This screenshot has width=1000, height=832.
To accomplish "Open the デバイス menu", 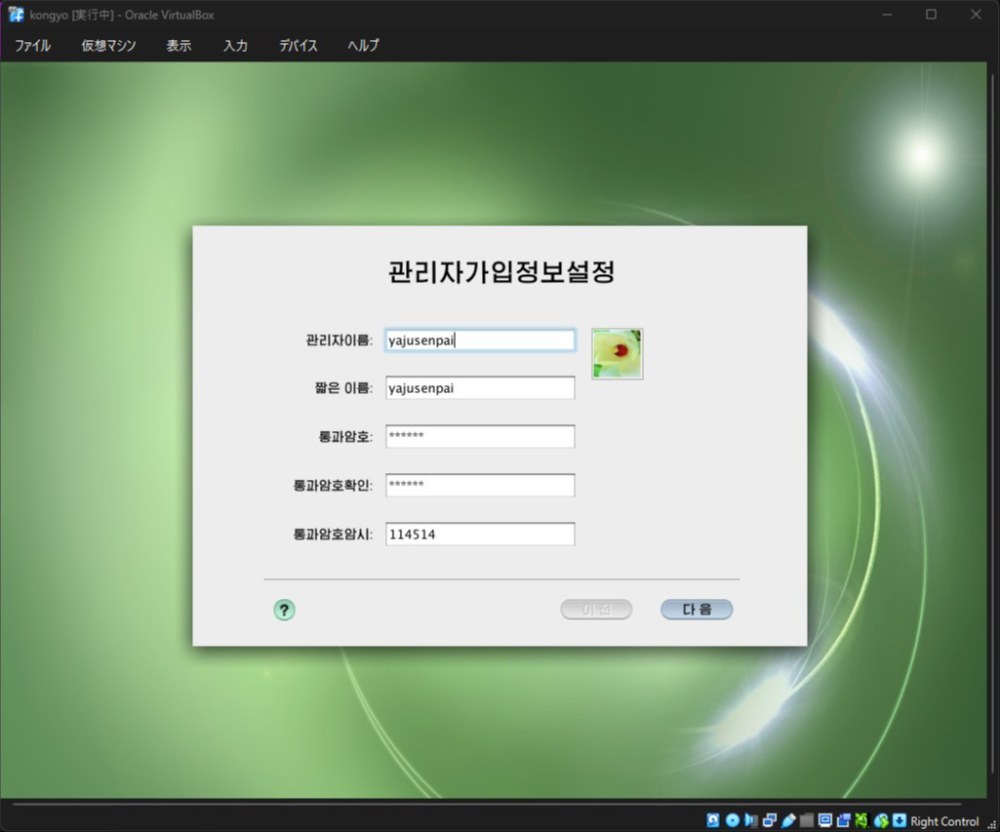I will pos(298,45).
